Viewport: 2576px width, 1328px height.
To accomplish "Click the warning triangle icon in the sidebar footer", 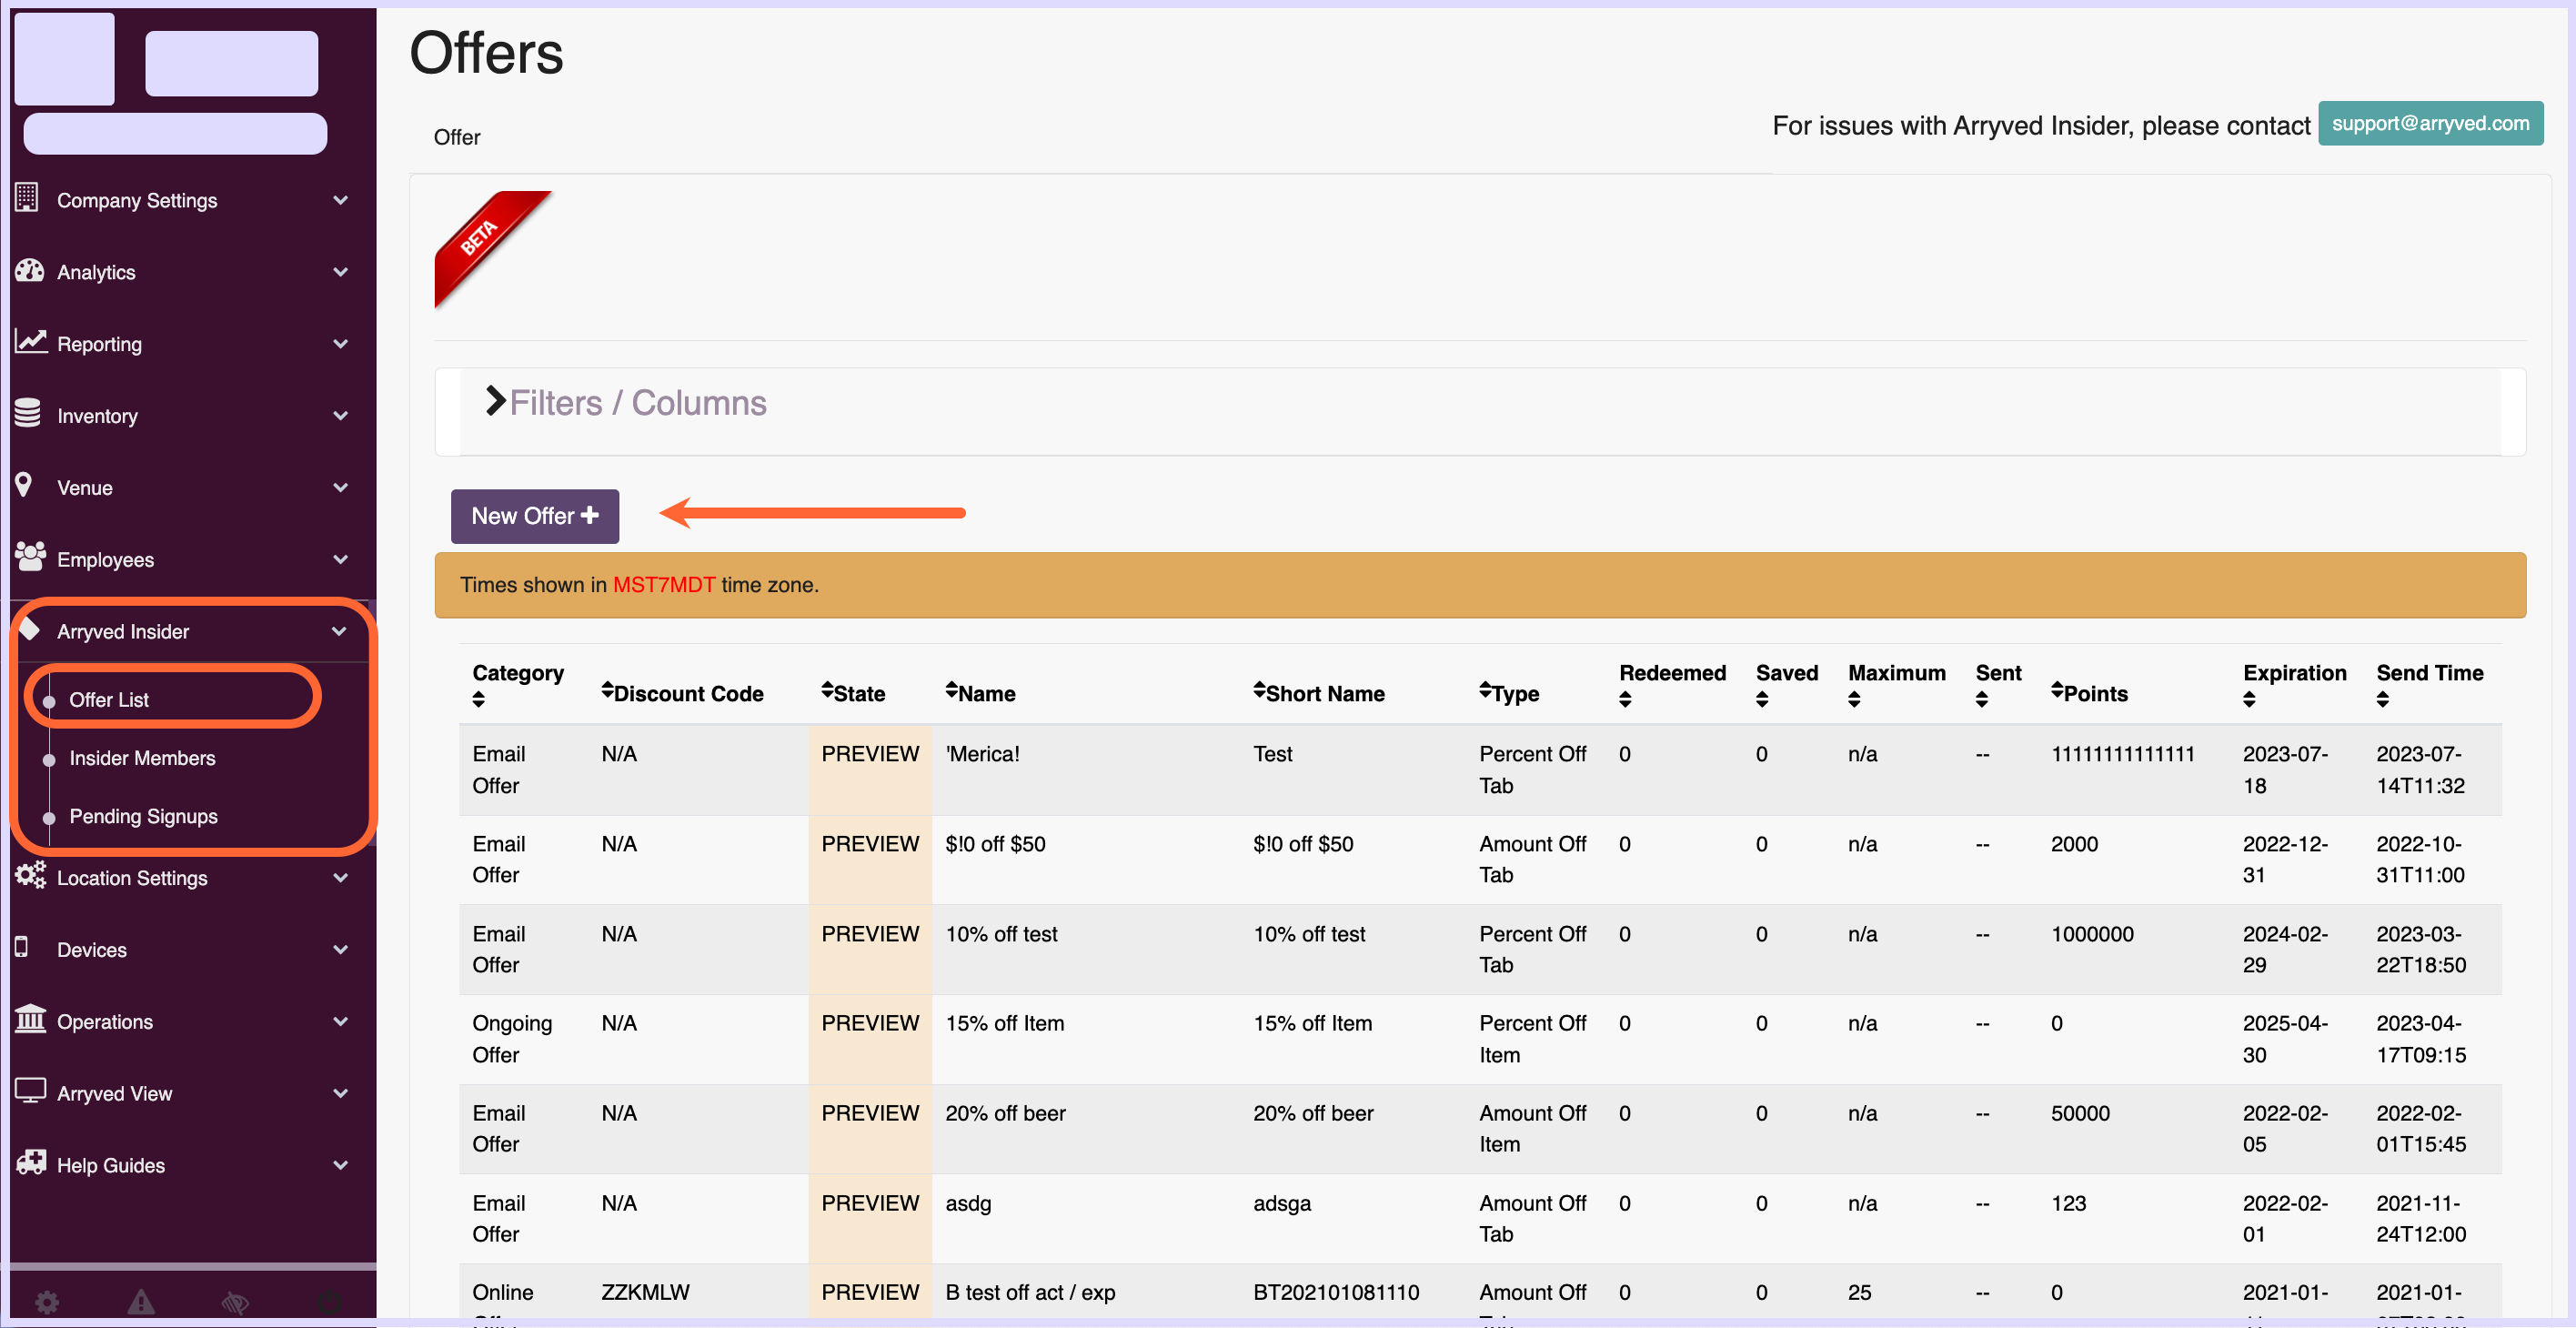I will [141, 1302].
